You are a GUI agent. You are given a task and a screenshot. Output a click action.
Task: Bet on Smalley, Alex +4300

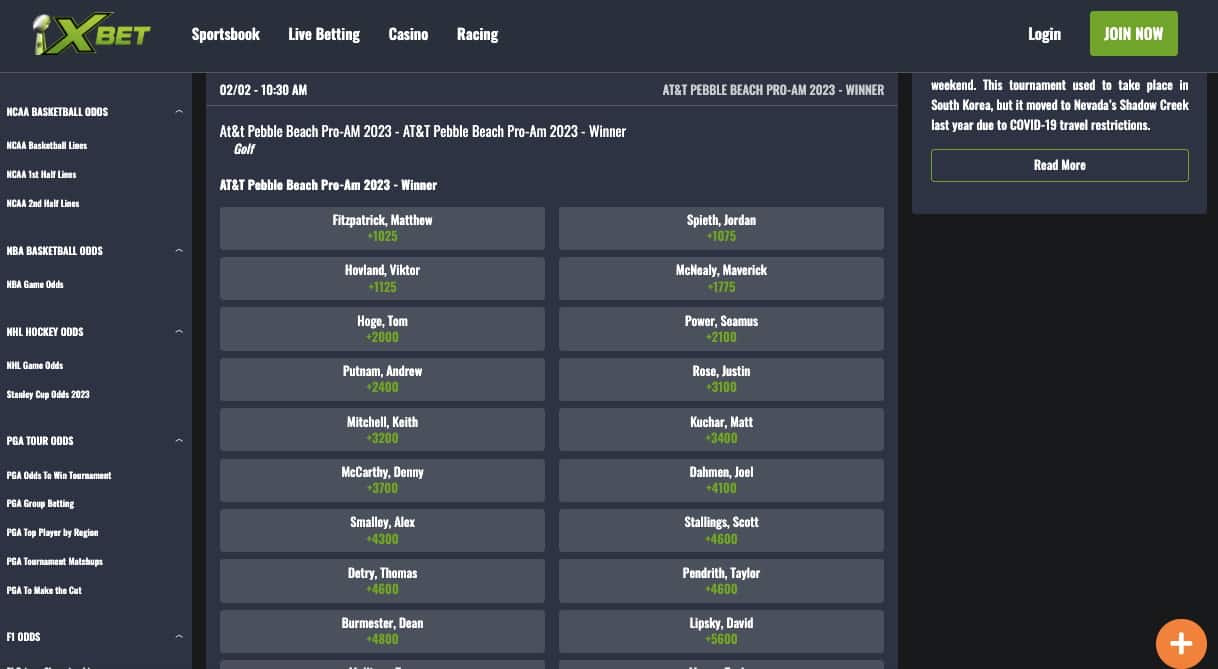382,530
